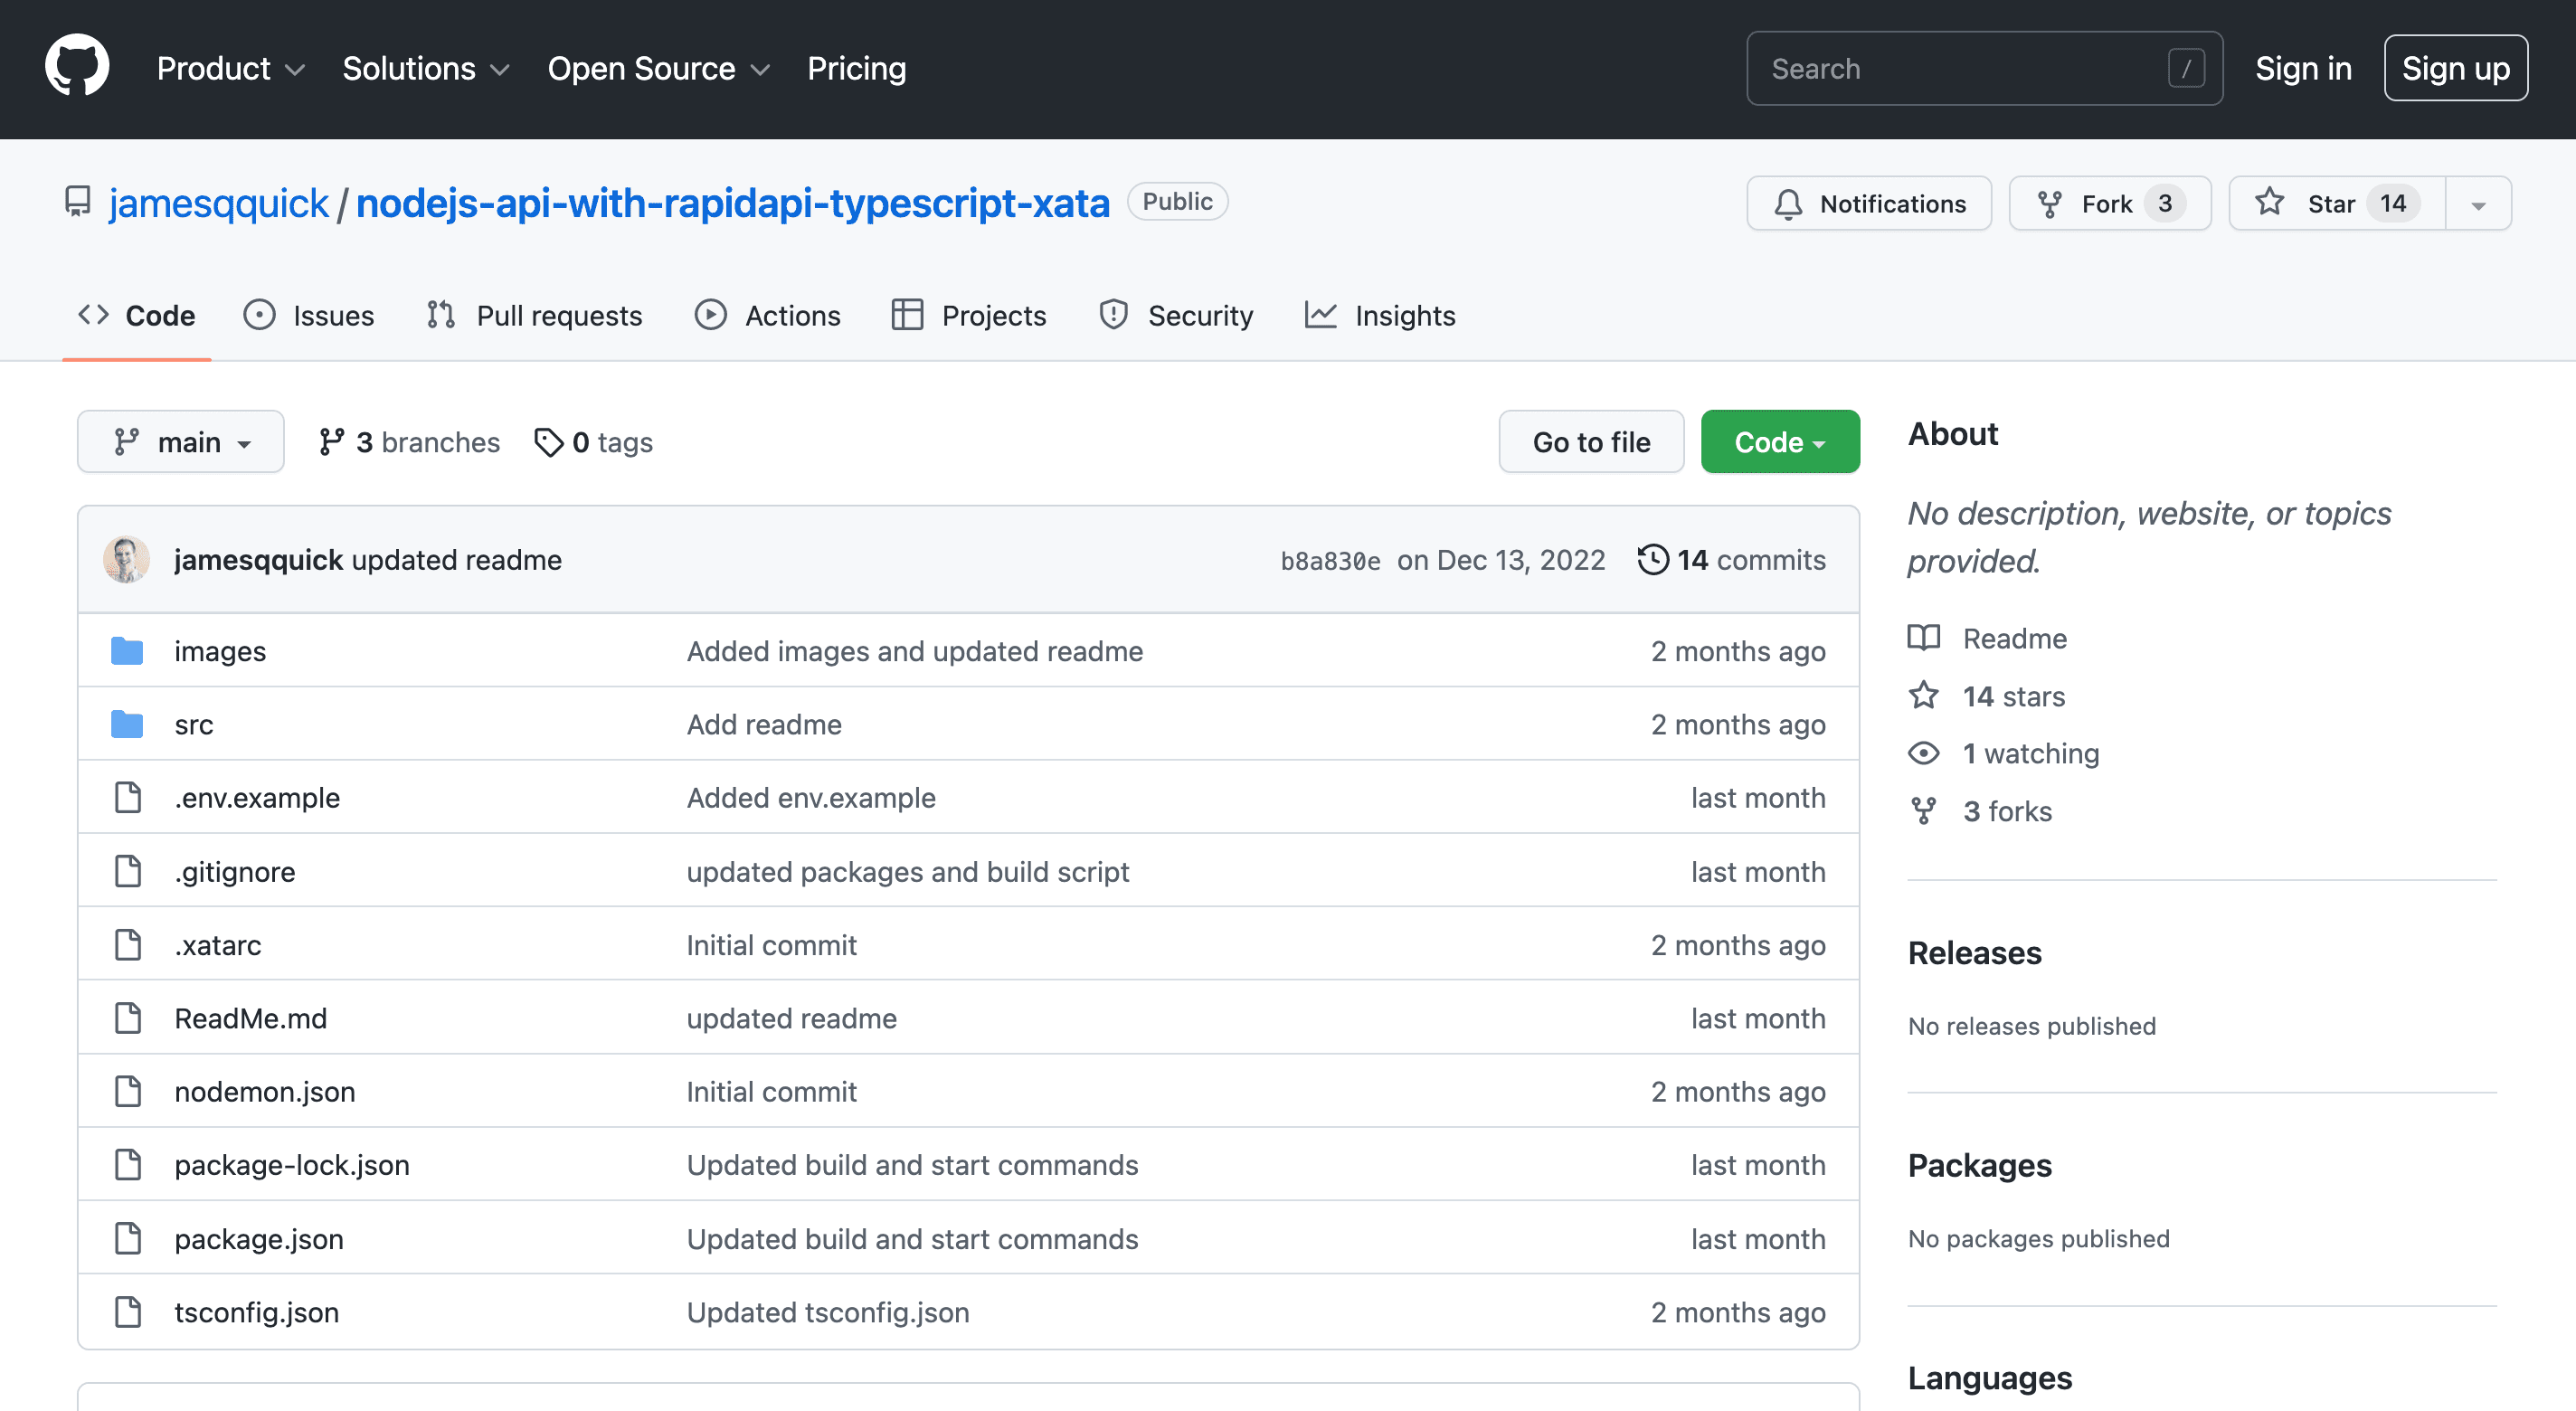Open the green Code dropdown button
The width and height of the screenshot is (2576, 1411).
1780,441
